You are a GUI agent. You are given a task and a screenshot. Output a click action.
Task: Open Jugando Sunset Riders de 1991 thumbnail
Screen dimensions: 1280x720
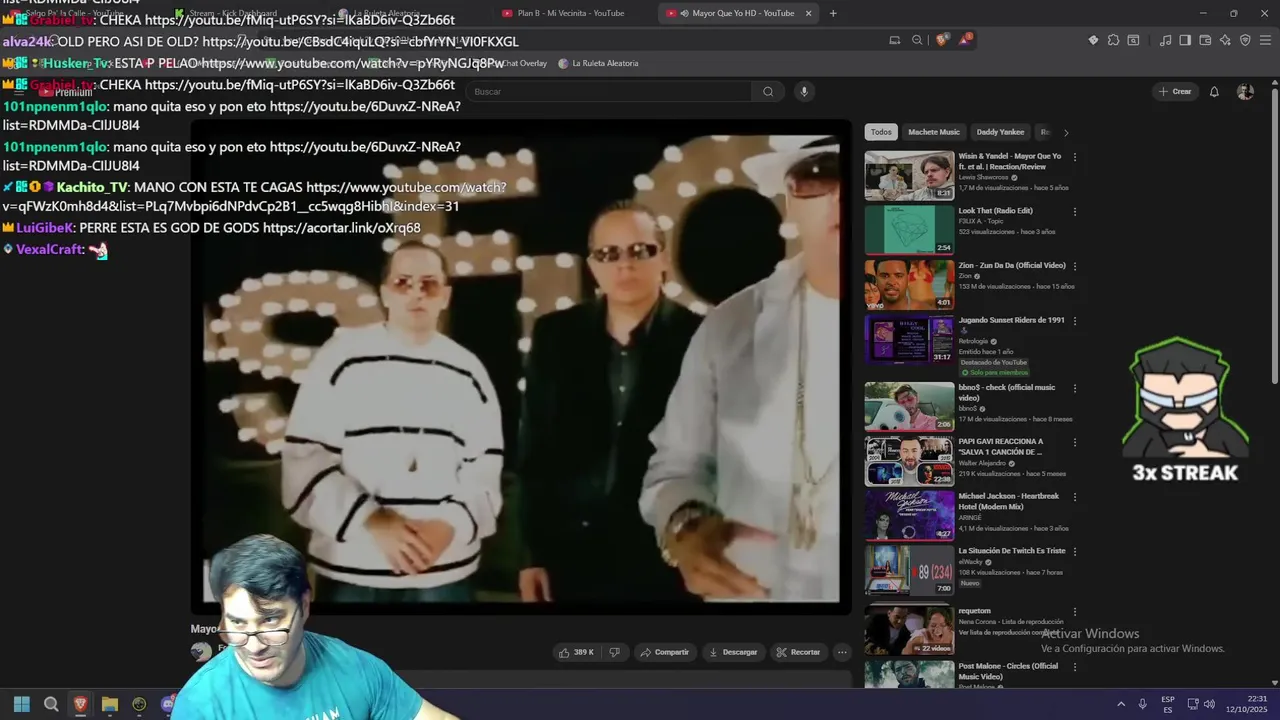(x=909, y=340)
